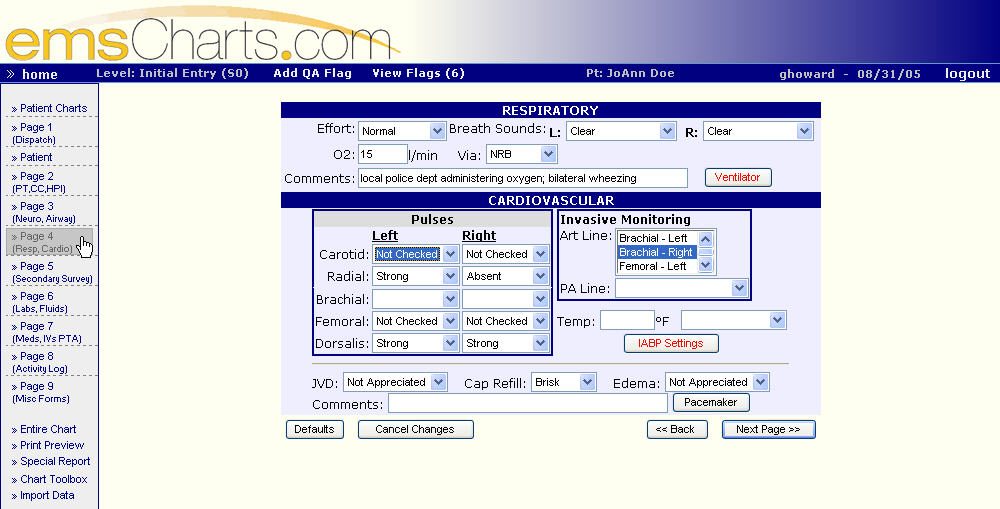Click the Ventilator button

(738, 177)
